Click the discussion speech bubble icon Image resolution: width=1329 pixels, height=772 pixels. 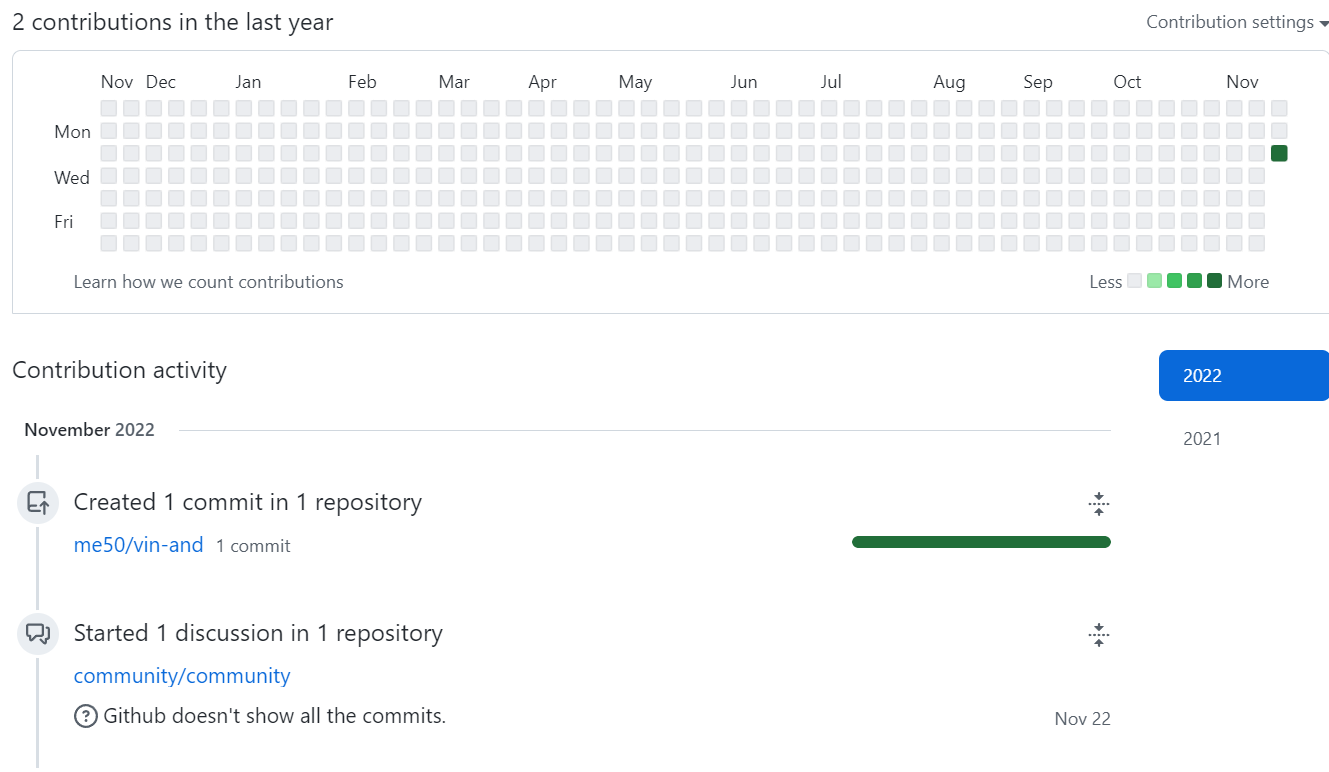point(37,633)
